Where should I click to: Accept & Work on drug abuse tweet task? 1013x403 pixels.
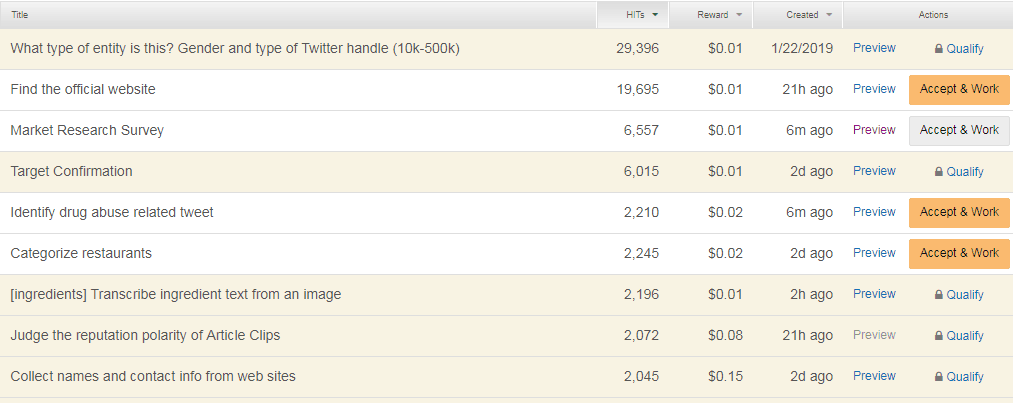point(959,212)
